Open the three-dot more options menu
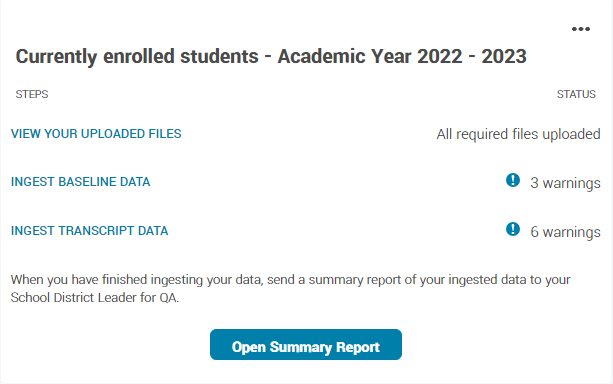This screenshot has height=384, width=613. [x=581, y=29]
